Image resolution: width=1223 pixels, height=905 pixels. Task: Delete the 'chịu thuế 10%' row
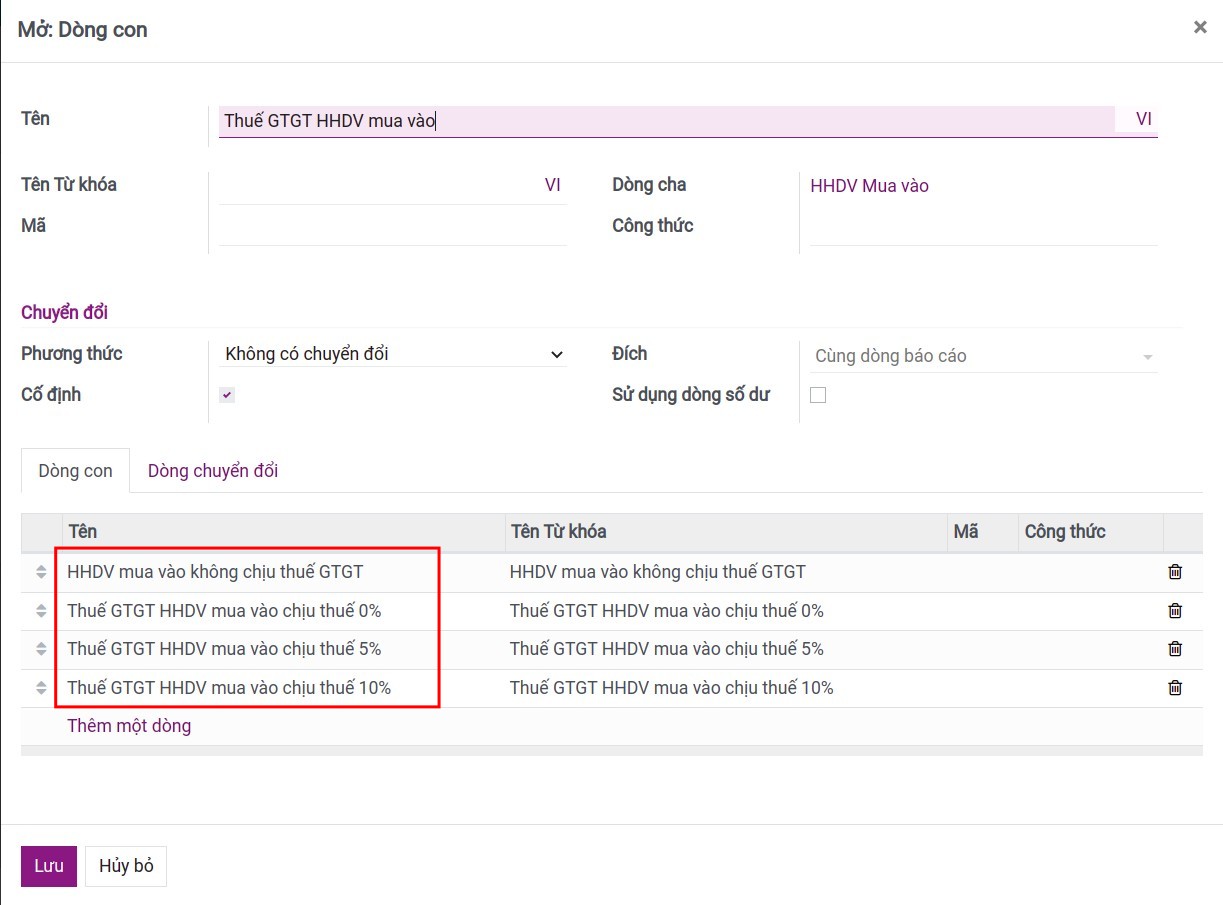pyautogui.click(x=1175, y=688)
